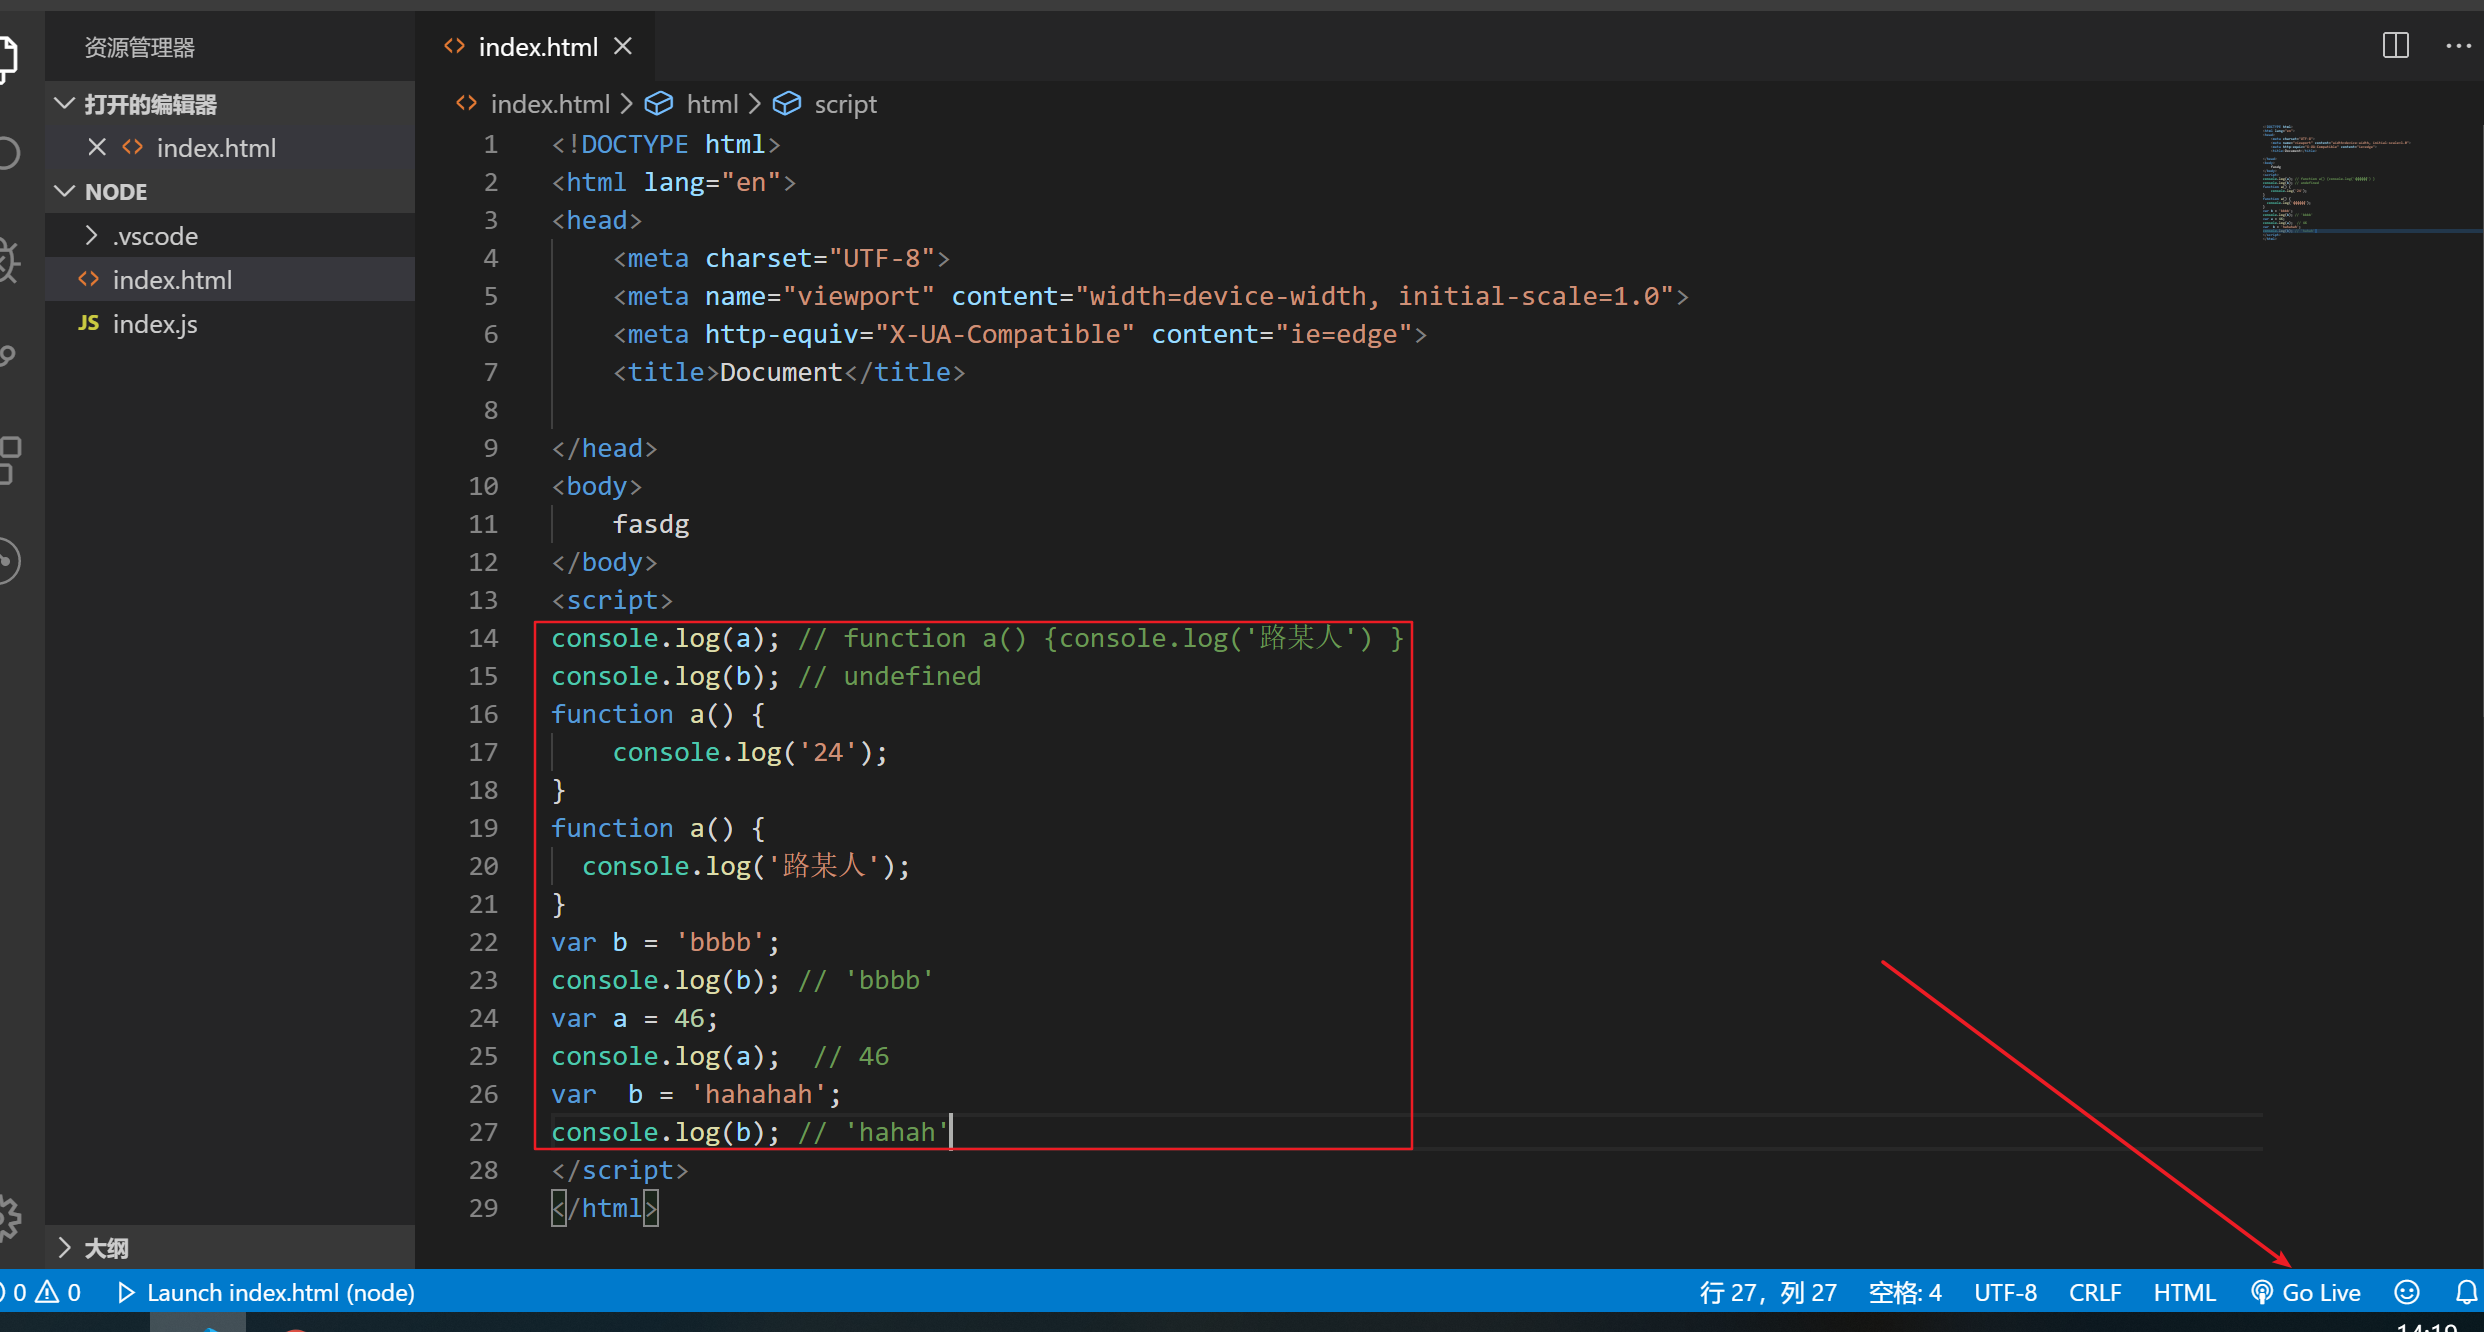Click the feedback smiley icon

(x=2407, y=1292)
